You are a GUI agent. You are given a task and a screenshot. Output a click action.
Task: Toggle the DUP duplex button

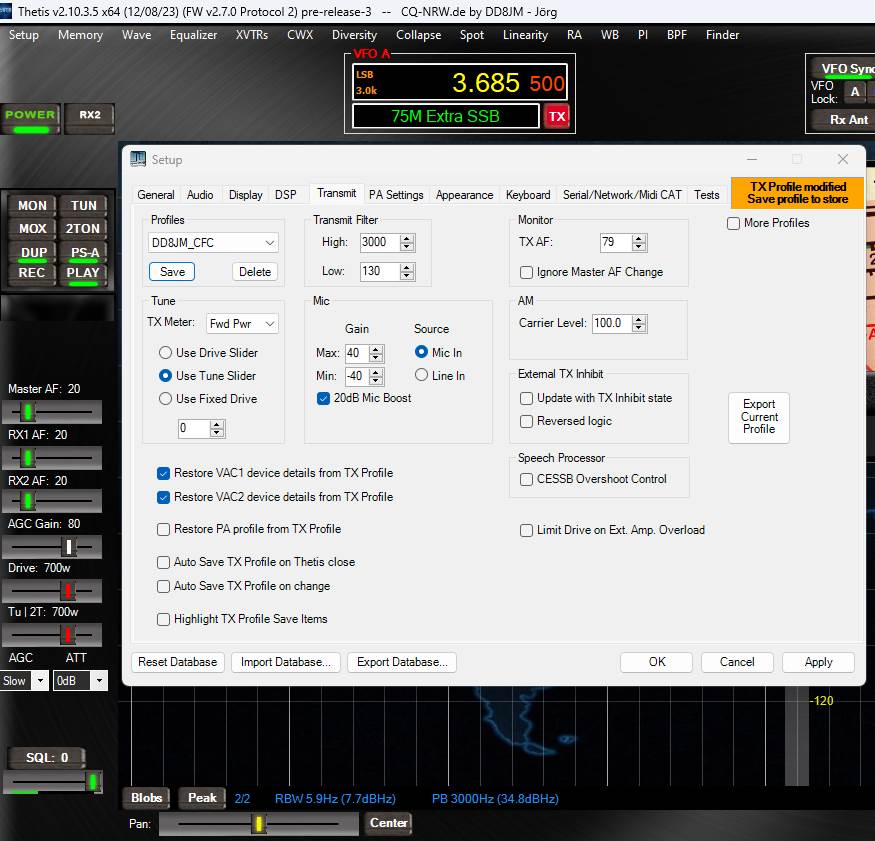tap(32, 252)
